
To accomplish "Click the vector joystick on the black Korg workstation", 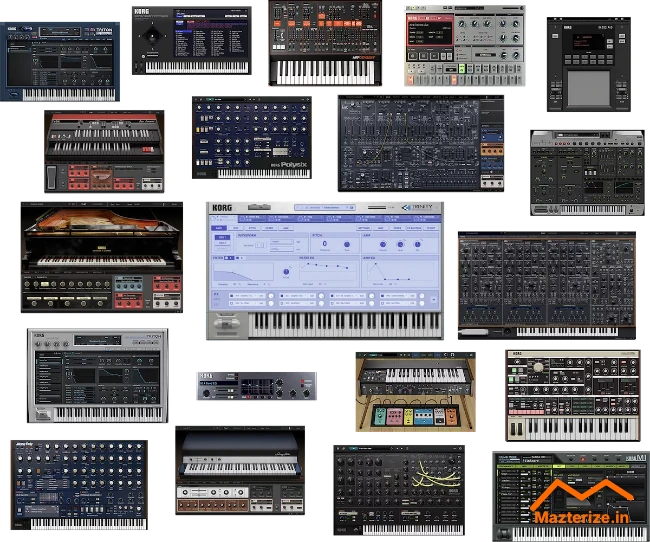I will pos(153,36).
